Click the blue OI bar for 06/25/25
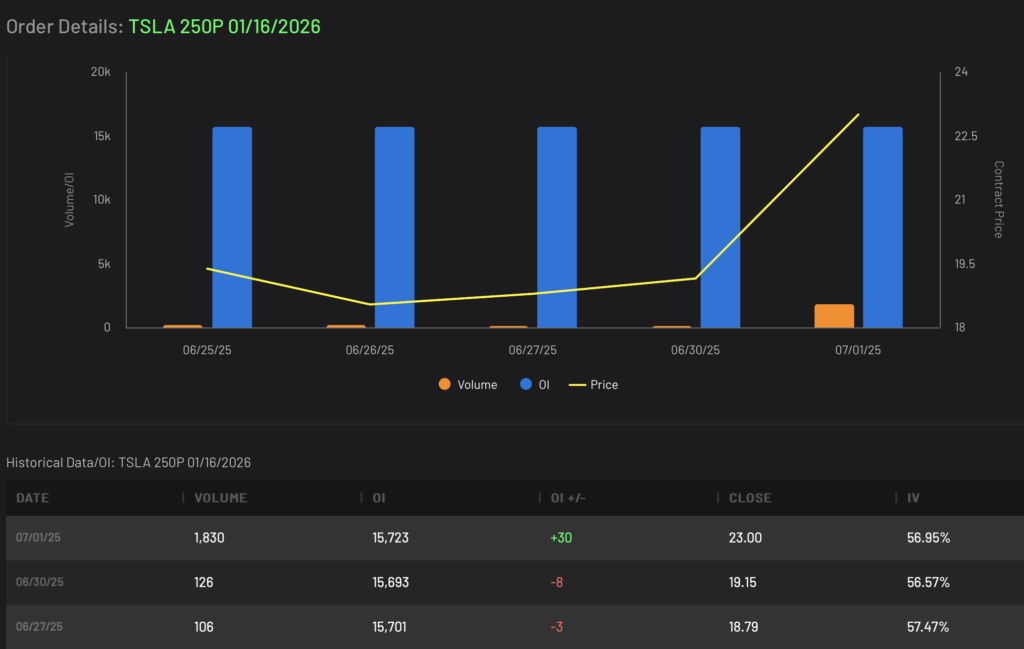This screenshot has width=1024, height=649. click(x=232, y=227)
